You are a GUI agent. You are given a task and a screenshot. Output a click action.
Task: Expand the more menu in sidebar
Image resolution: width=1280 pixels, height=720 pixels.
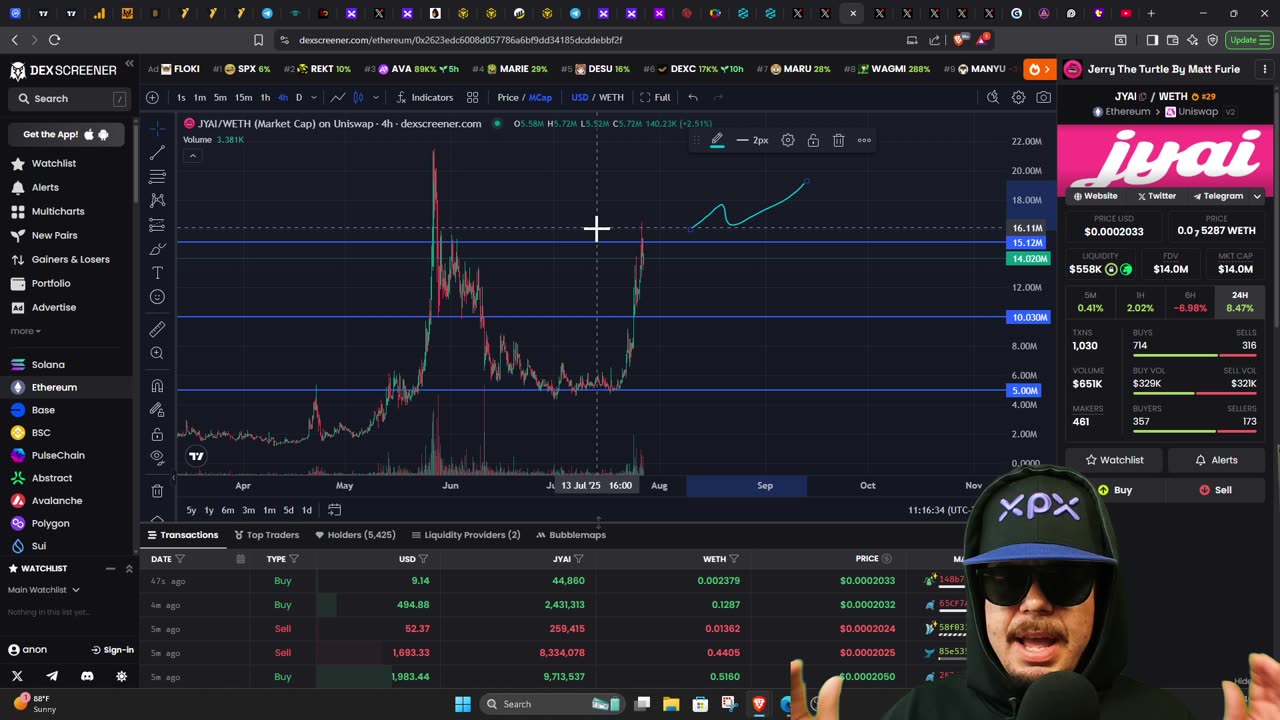pyautogui.click(x=25, y=331)
